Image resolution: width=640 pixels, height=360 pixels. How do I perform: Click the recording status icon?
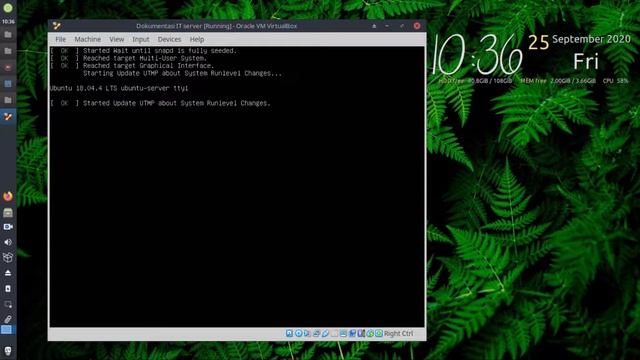[x=352, y=333]
